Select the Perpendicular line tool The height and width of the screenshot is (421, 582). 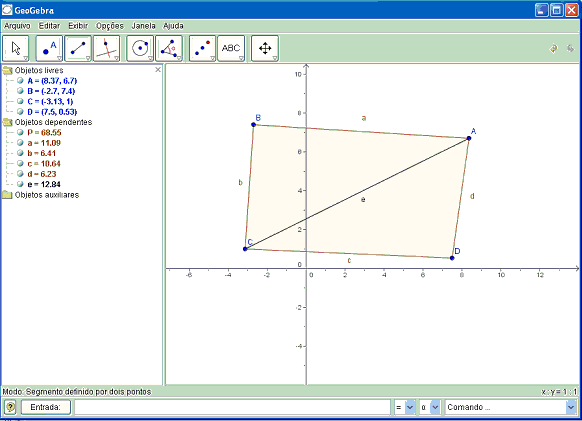(107, 48)
